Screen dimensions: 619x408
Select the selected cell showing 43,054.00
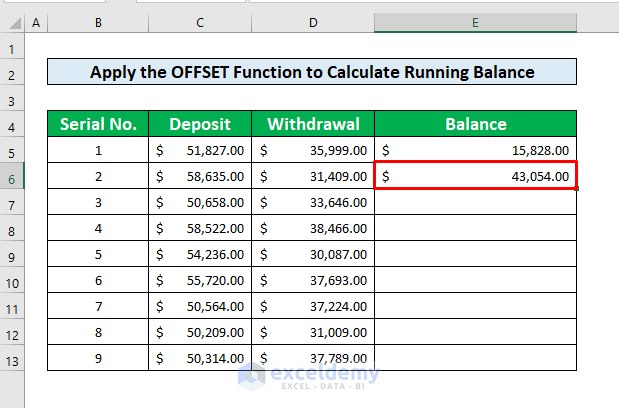(475, 176)
